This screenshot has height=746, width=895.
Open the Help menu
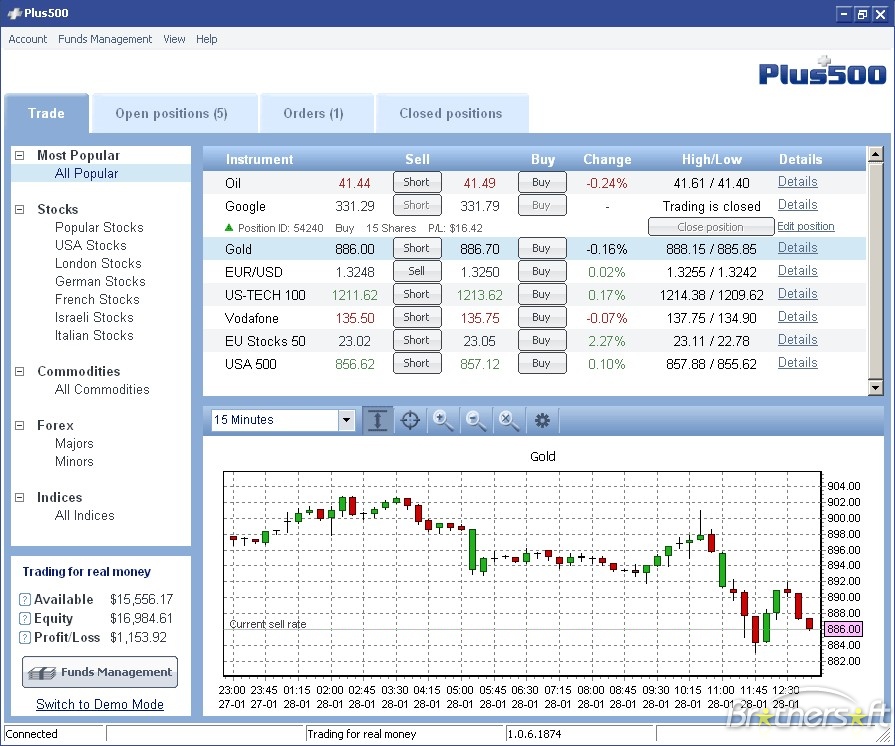click(x=207, y=39)
